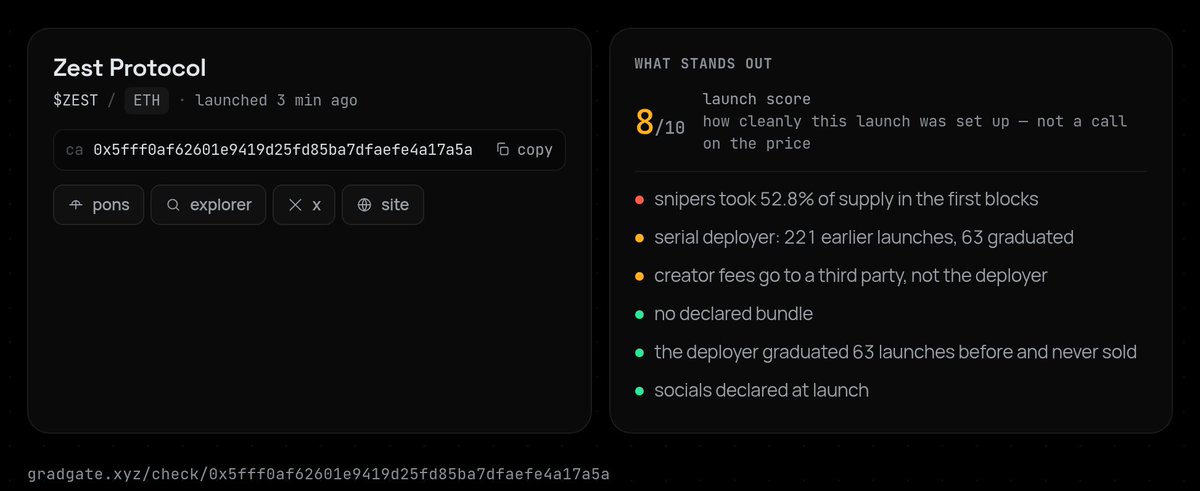Screen dimensions: 1200x491
Task: Open the site button
Action: [383, 205]
